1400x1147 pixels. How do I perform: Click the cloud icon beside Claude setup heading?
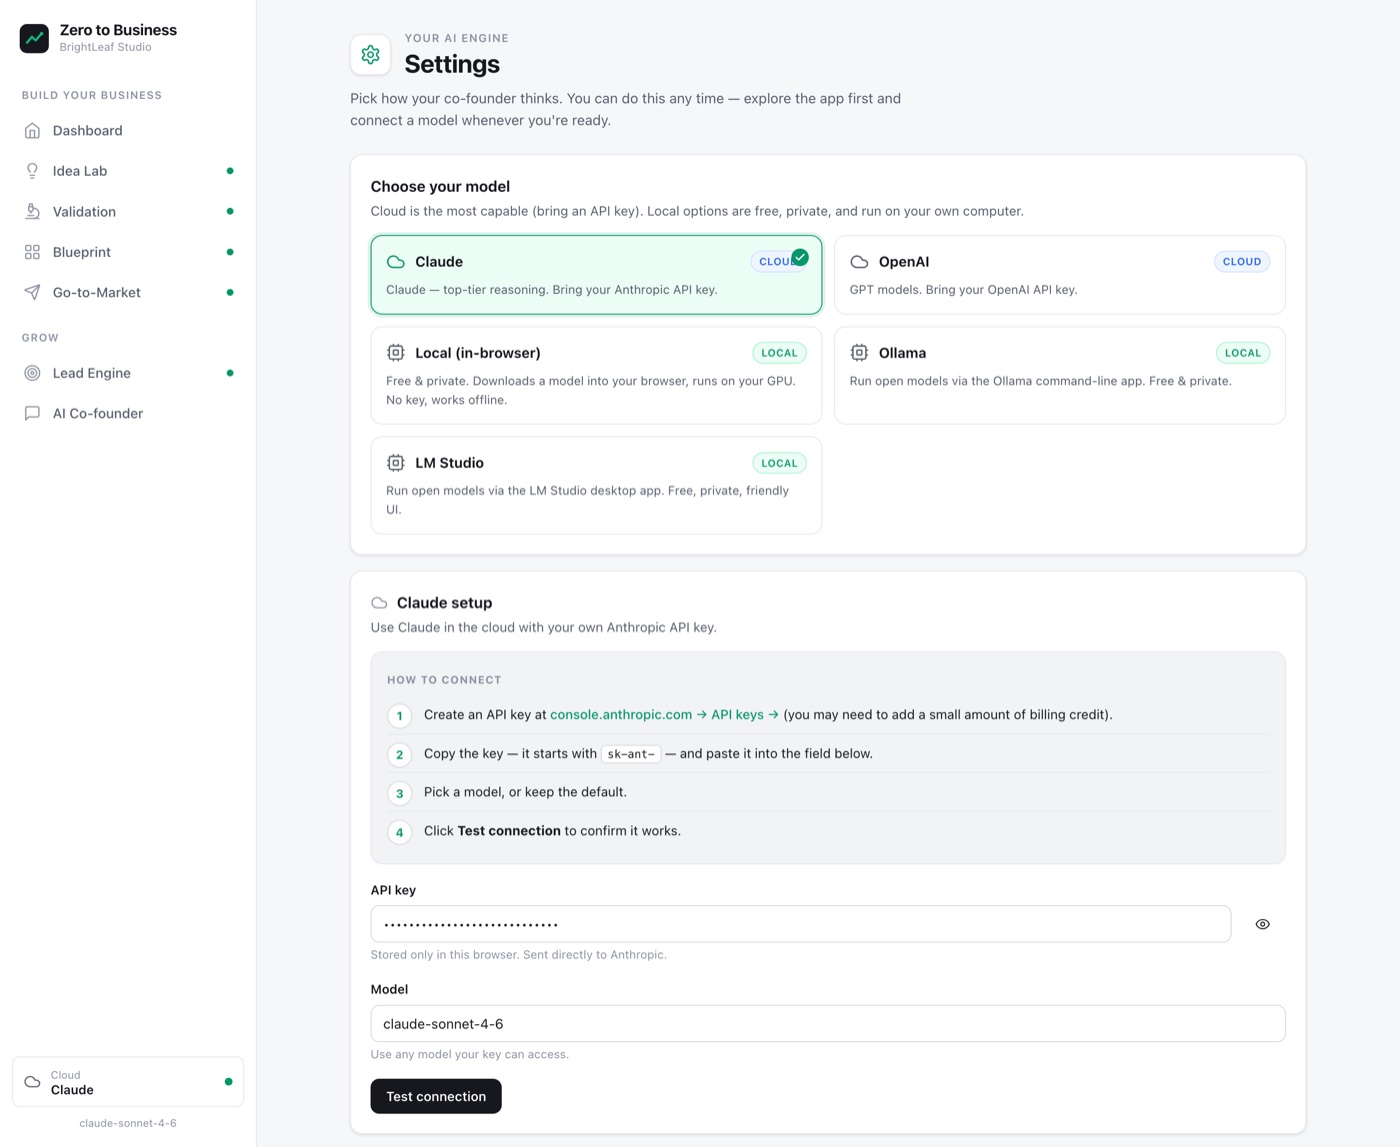pos(379,603)
